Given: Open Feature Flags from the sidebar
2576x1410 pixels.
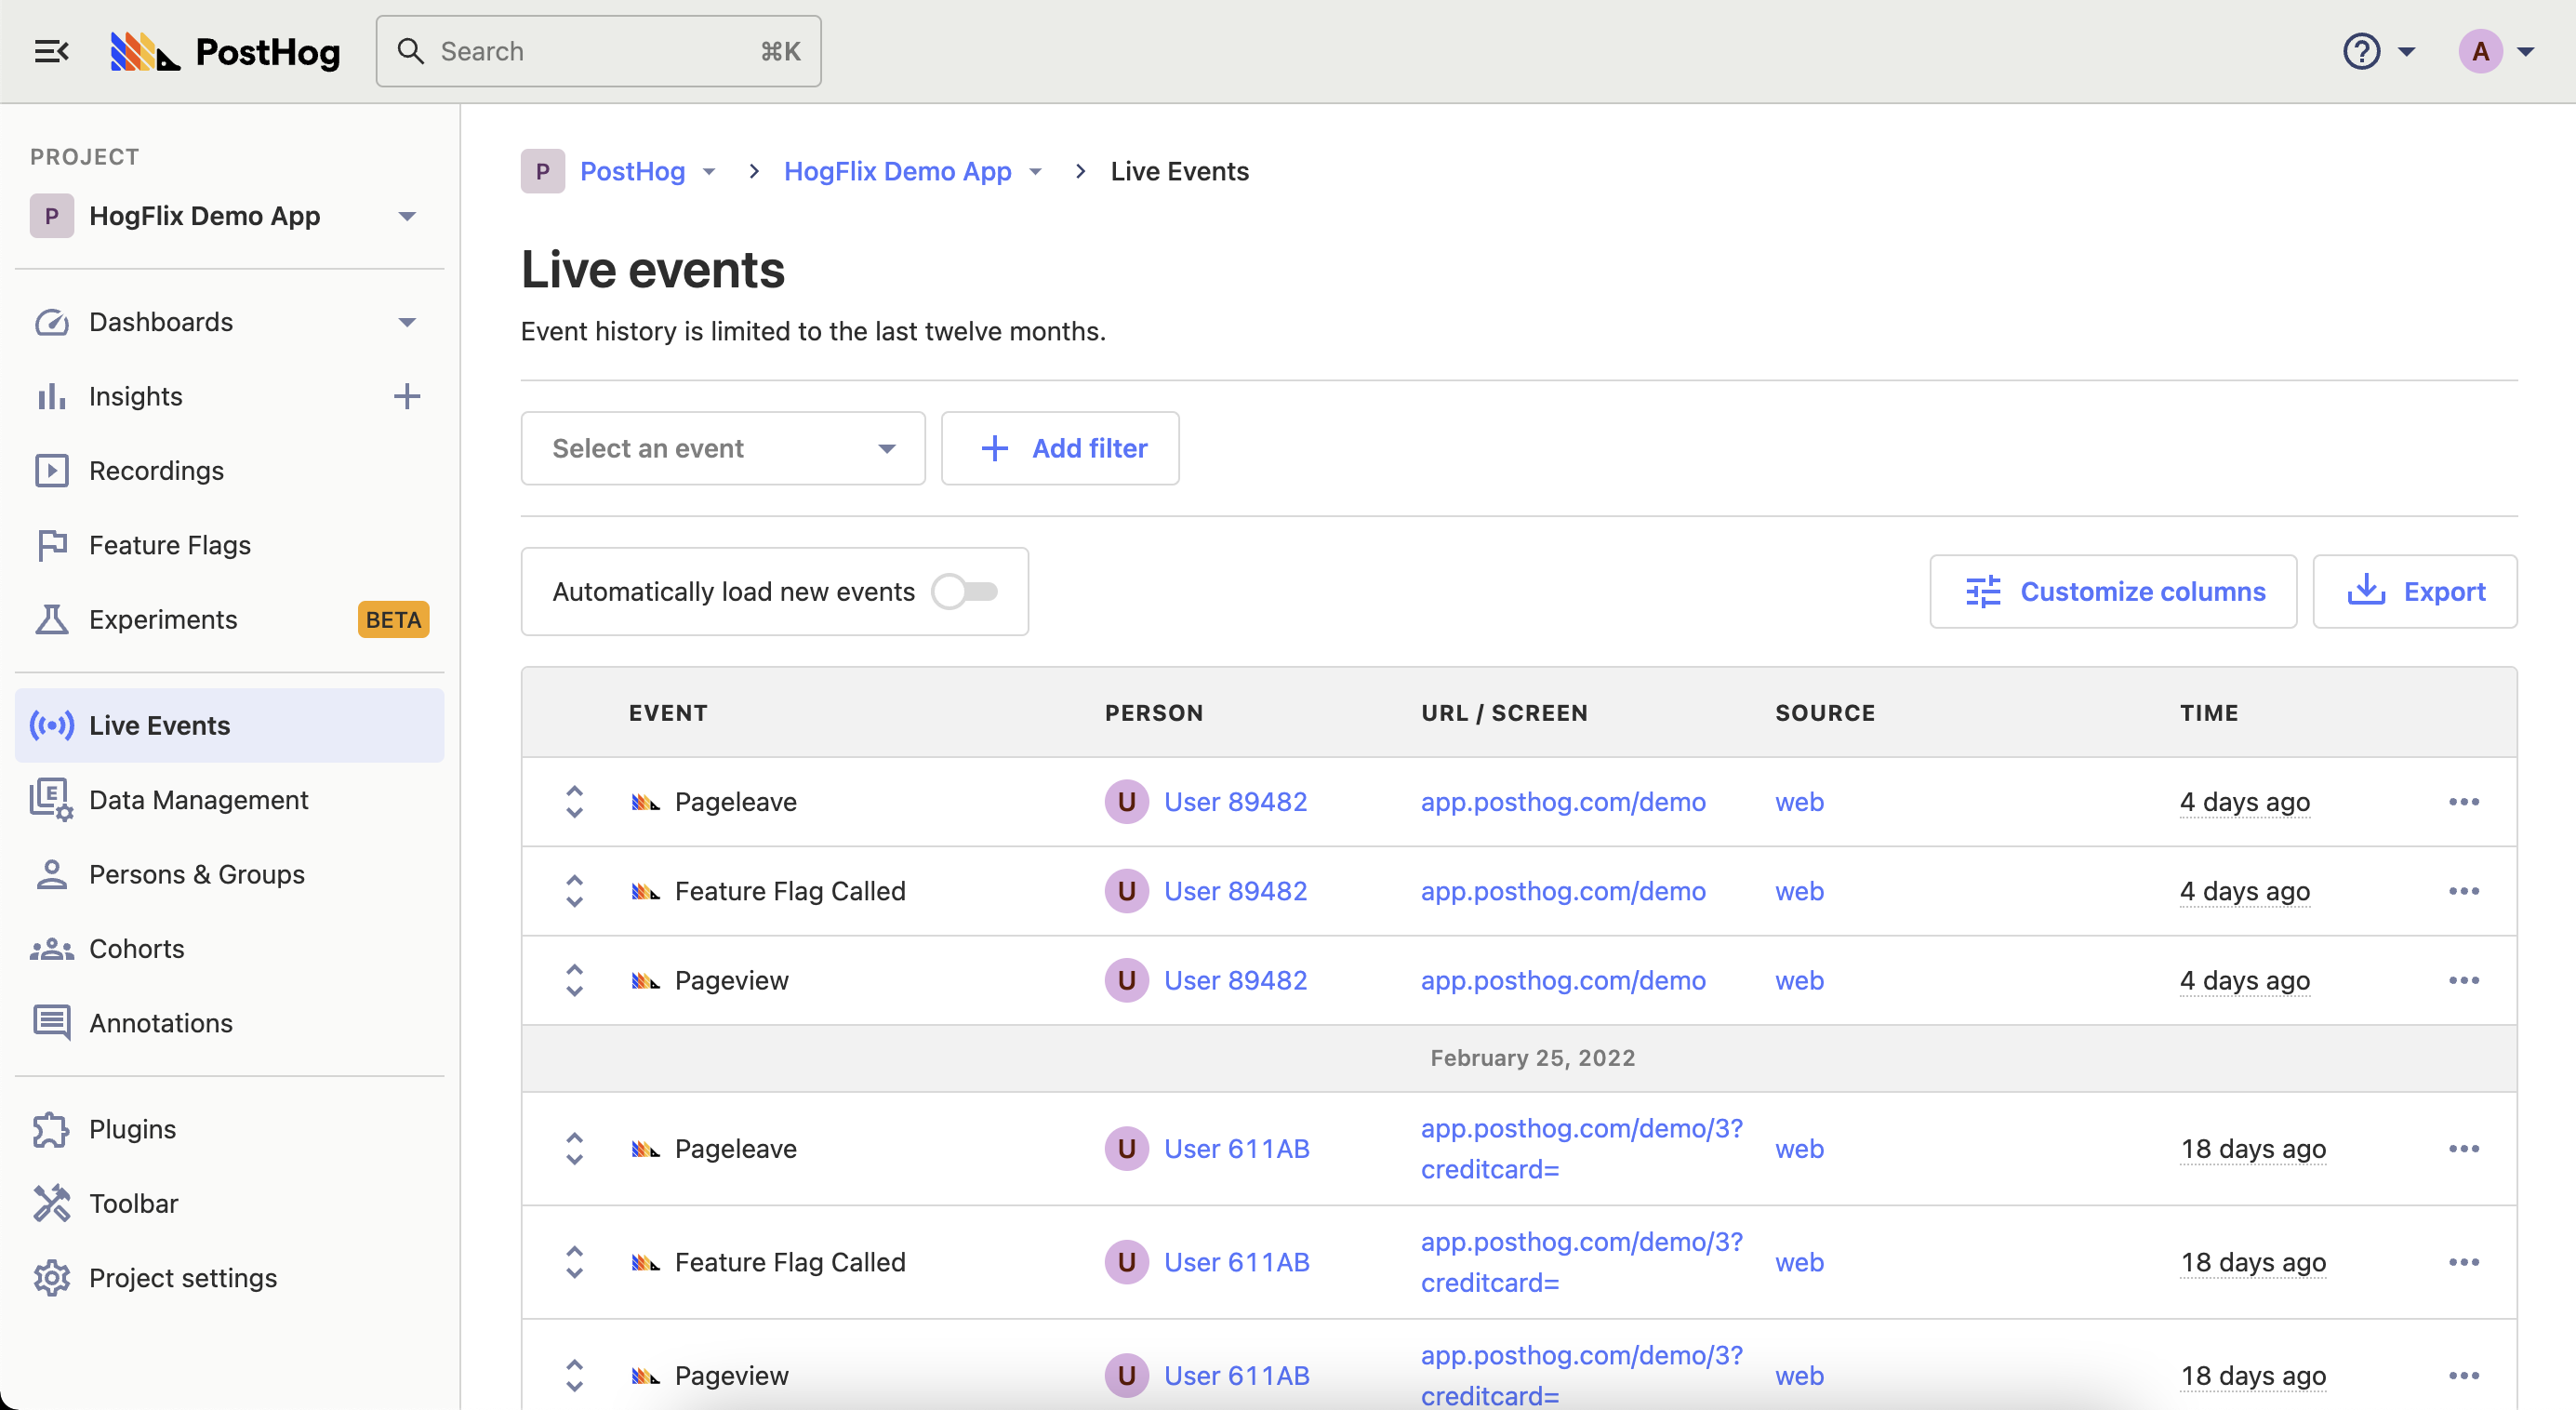Looking at the screenshot, I should click(169, 545).
